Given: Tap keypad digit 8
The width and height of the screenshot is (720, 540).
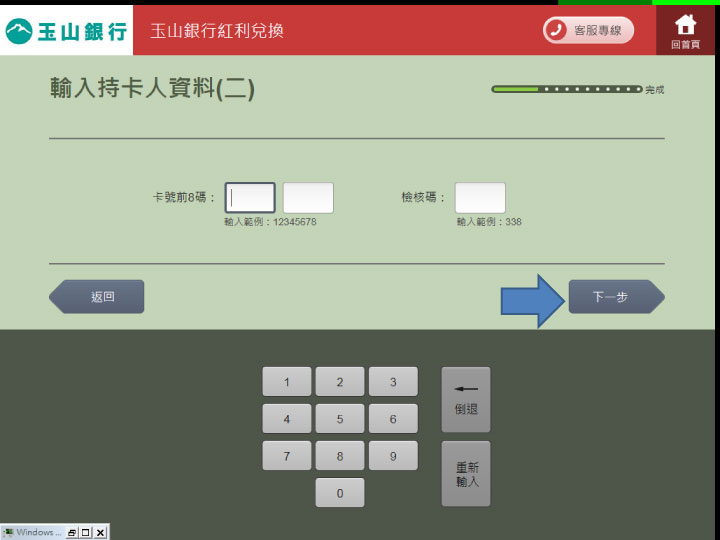Looking at the screenshot, I should tap(340, 456).
